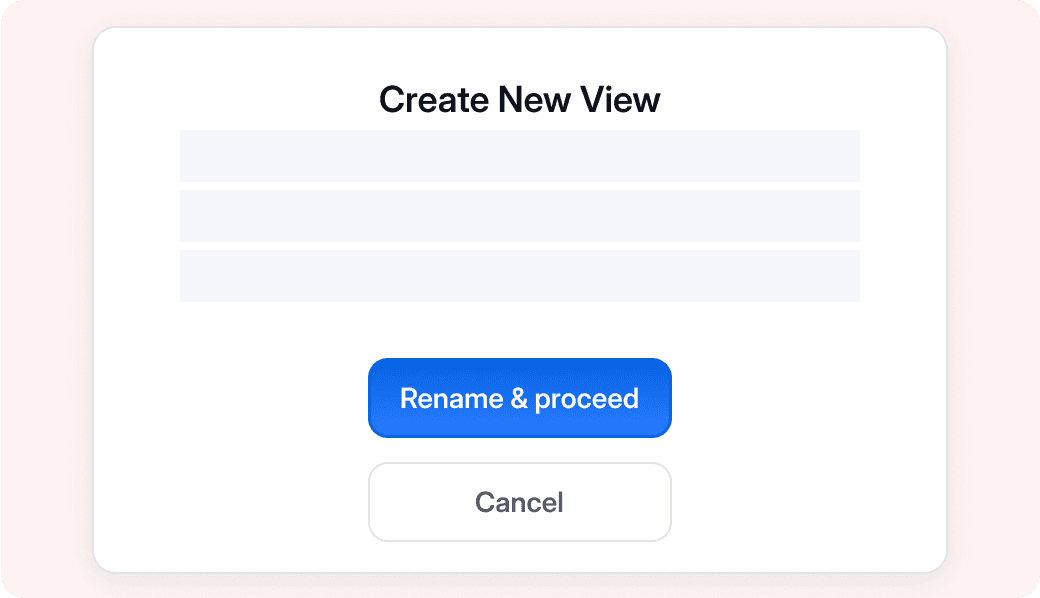This screenshot has width=1040, height=598.
Task: Dismiss dialog using the outlined Cancel button
Action: 519,502
